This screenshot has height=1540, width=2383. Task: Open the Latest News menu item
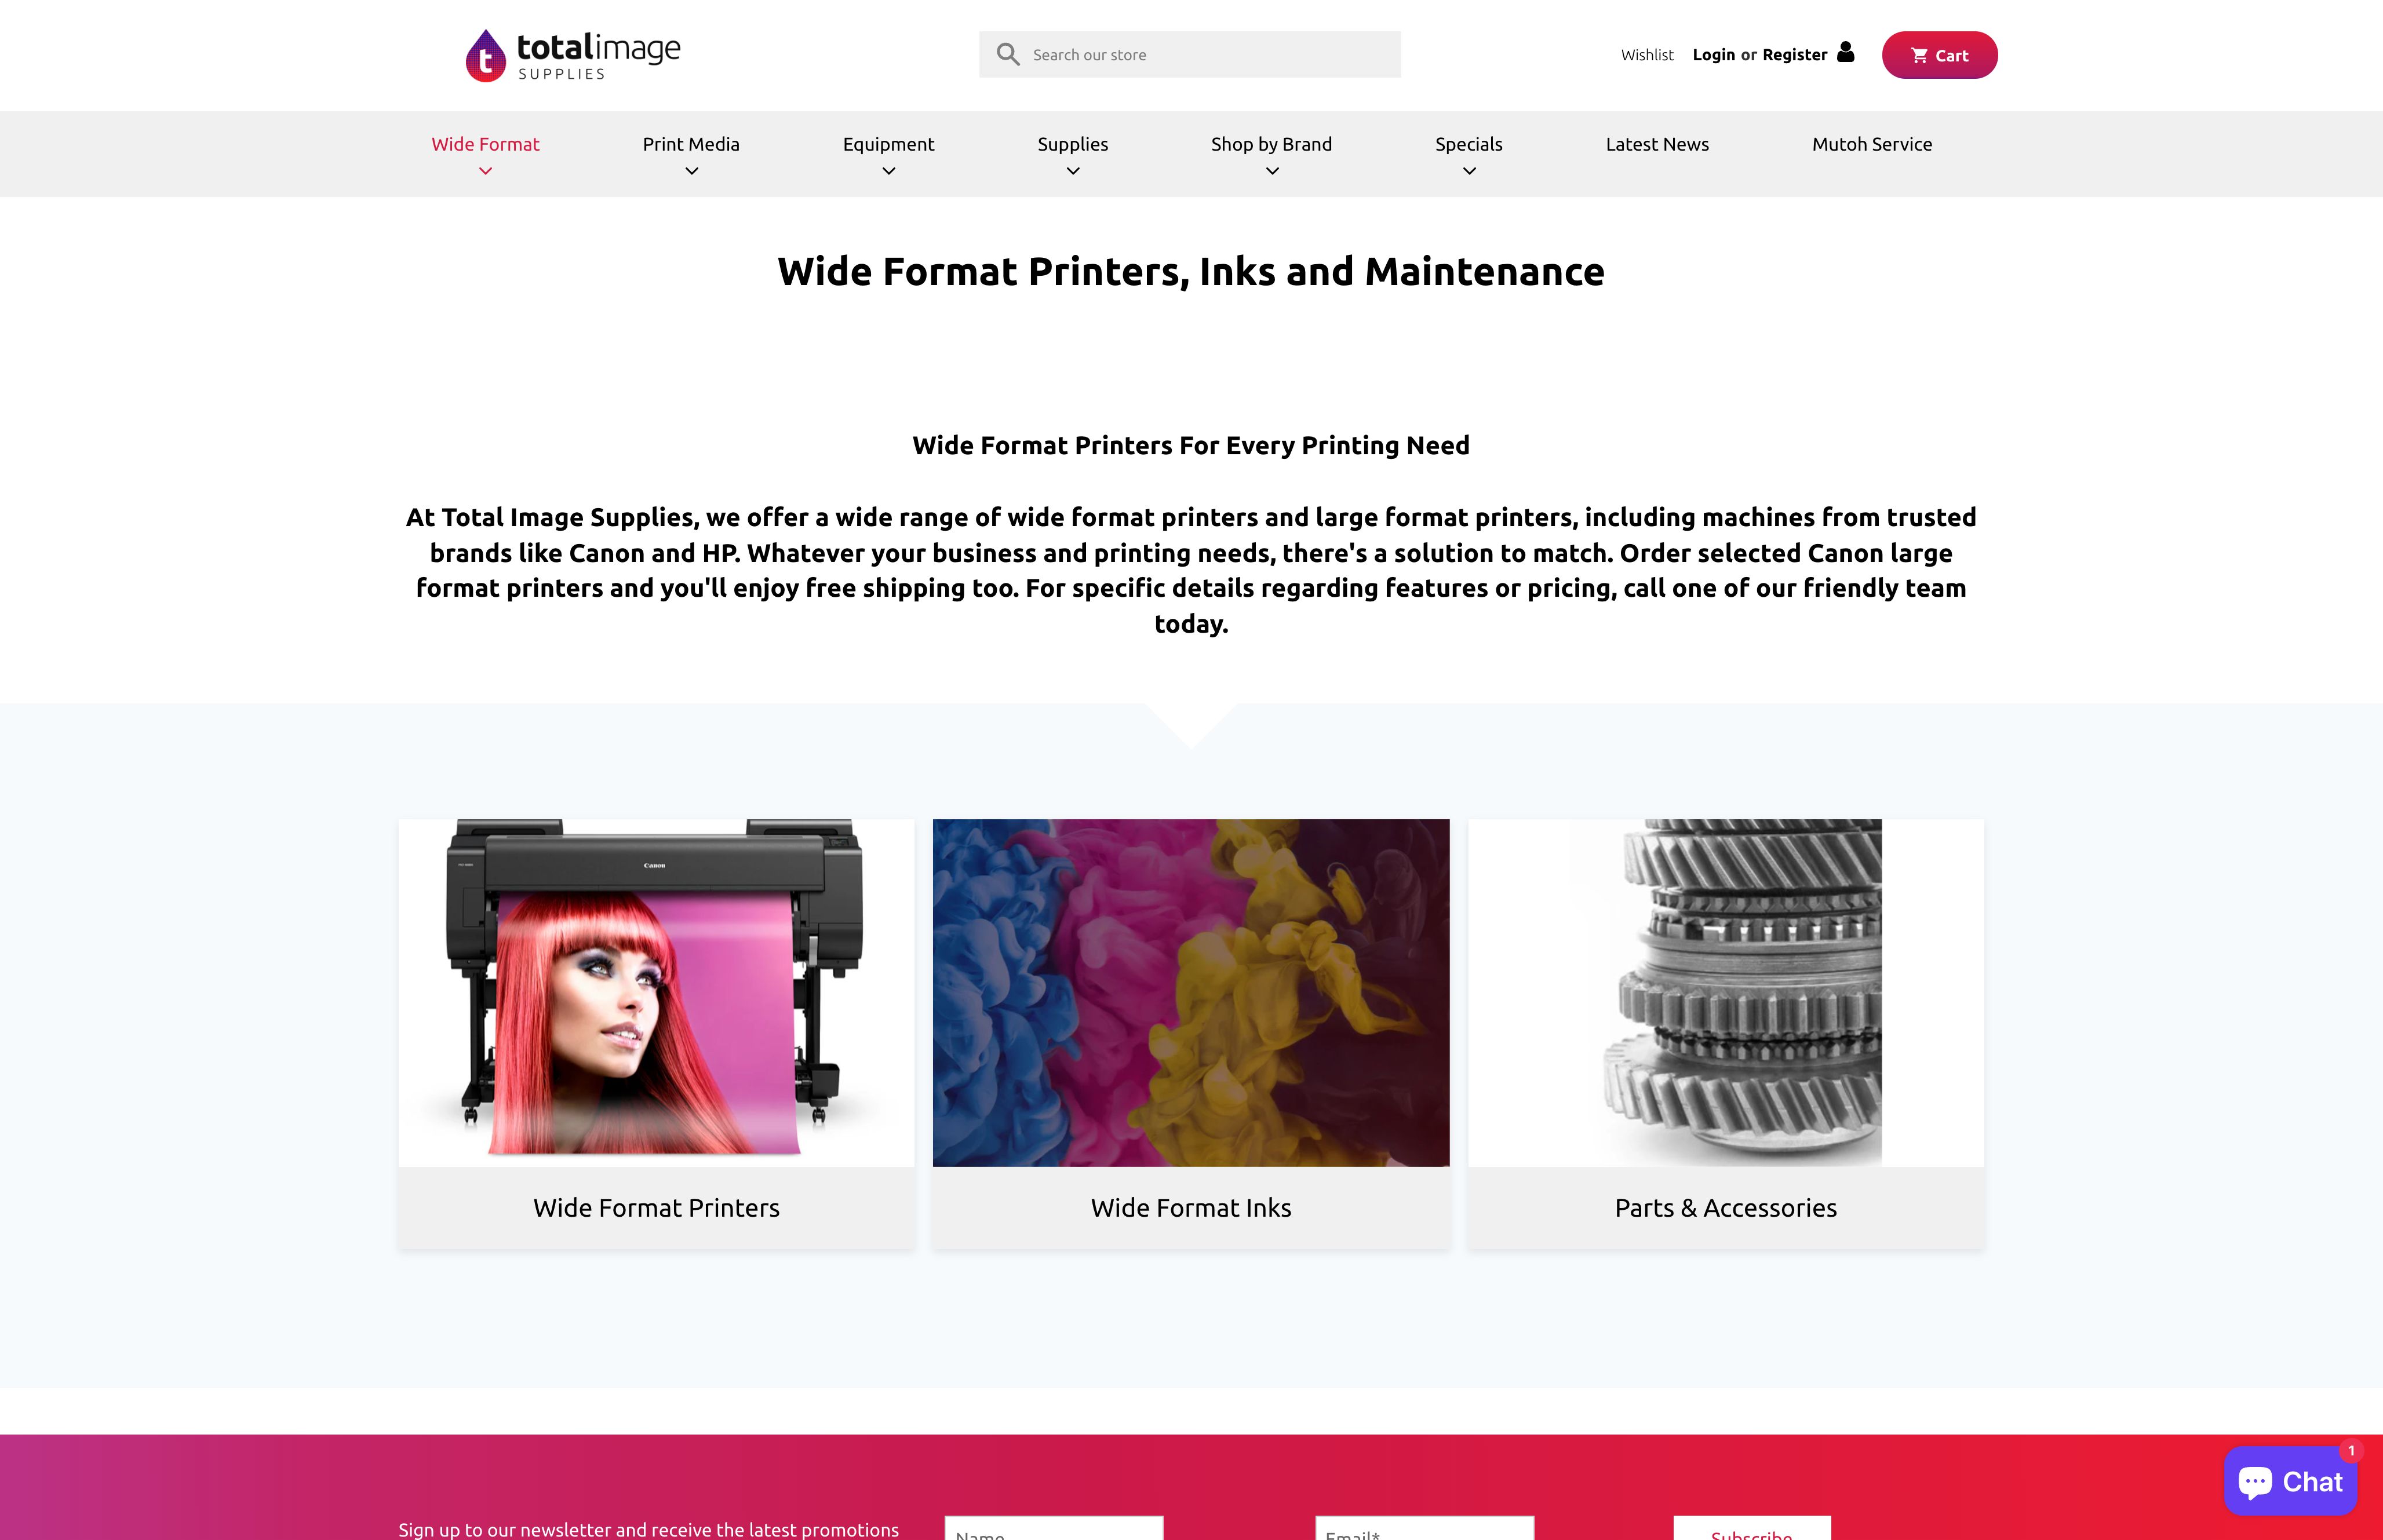pos(1657,144)
